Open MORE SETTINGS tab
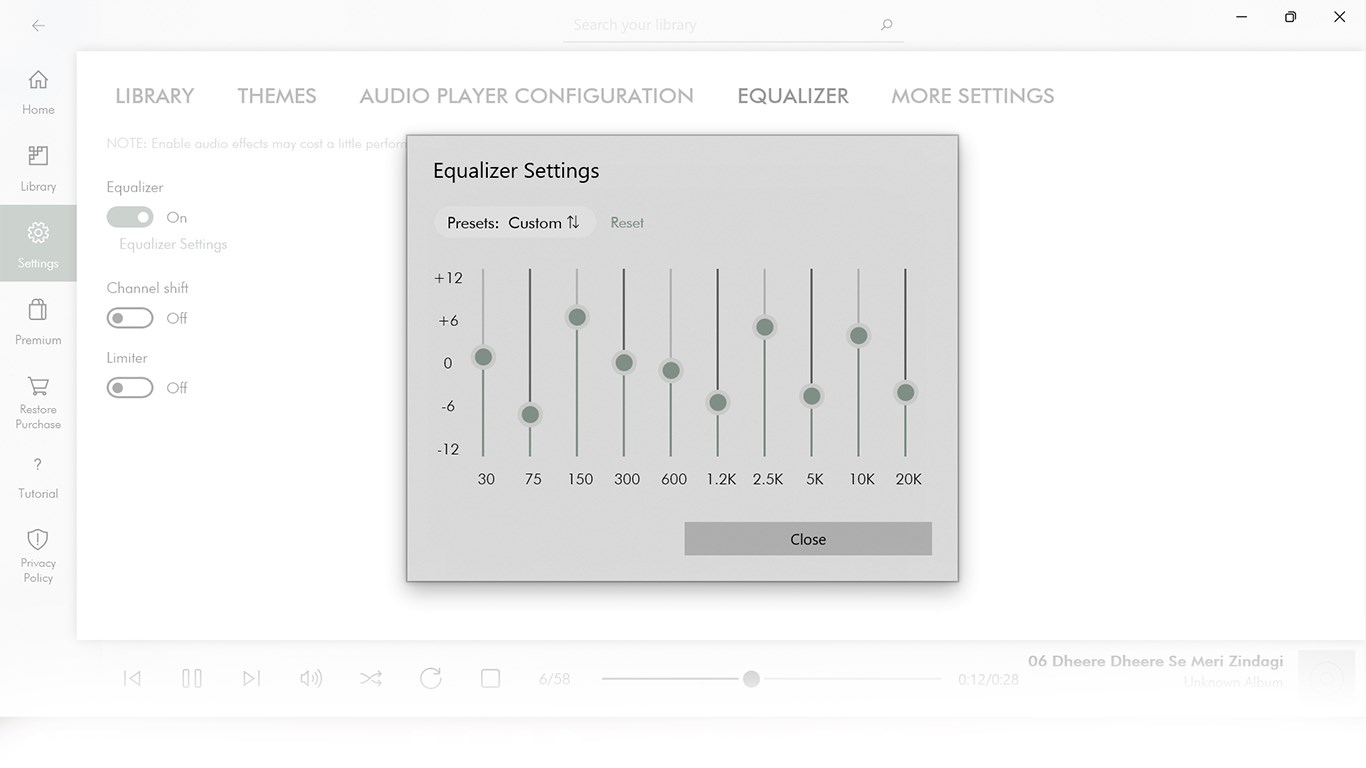This screenshot has height=768, width=1366. pyautogui.click(x=972, y=95)
